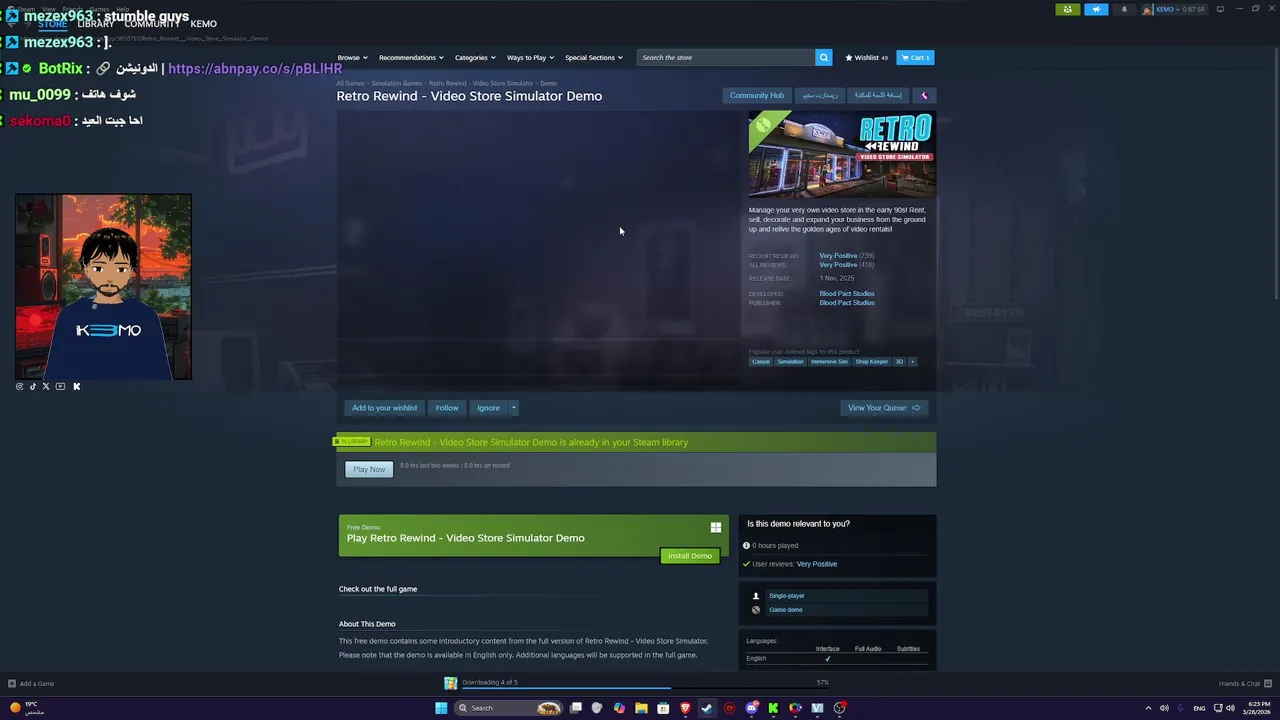Click the Play Now button
The image size is (1280, 720).
(x=369, y=469)
